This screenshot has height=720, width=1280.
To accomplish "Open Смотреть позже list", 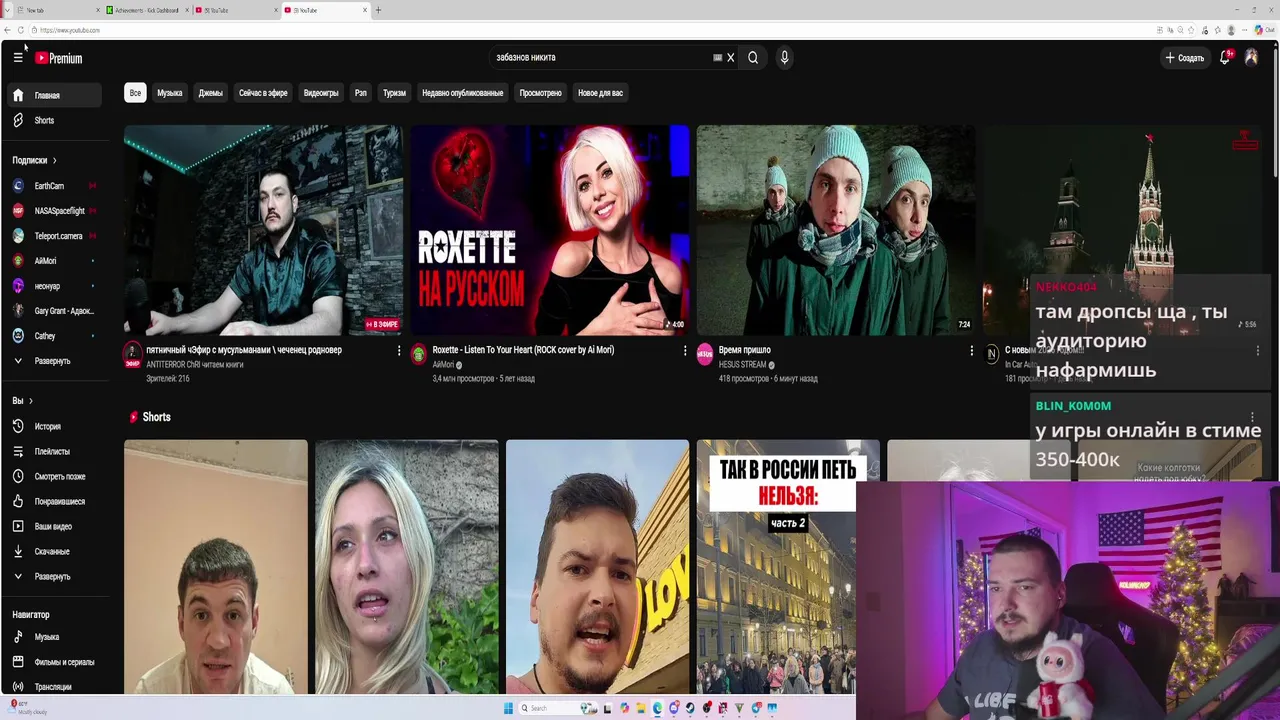I will pyautogui.click(x=54, y=476).
